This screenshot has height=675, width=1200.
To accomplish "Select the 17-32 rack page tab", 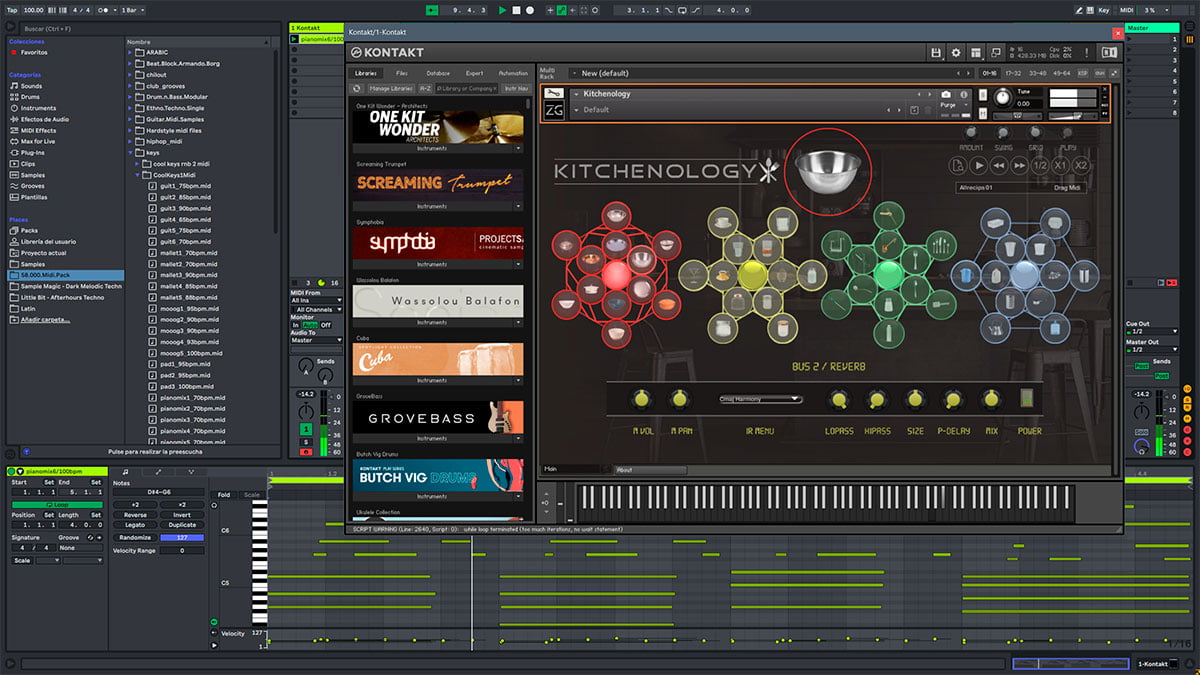I will coord(1014,73).
